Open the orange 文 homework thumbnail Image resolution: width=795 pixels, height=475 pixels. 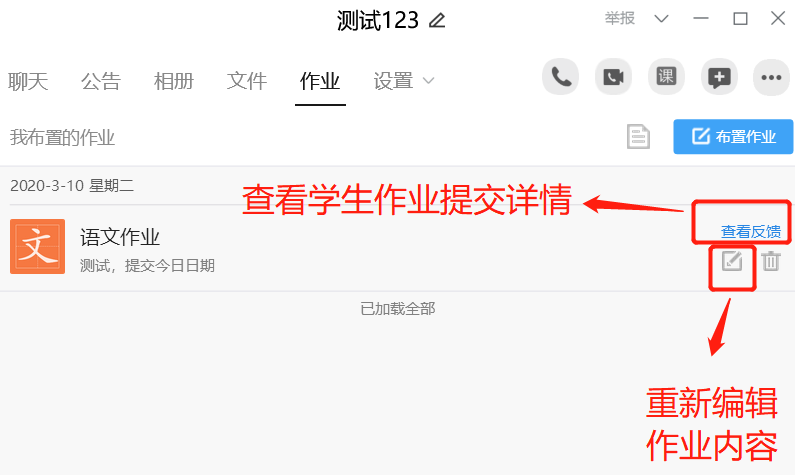pos(38,246)
